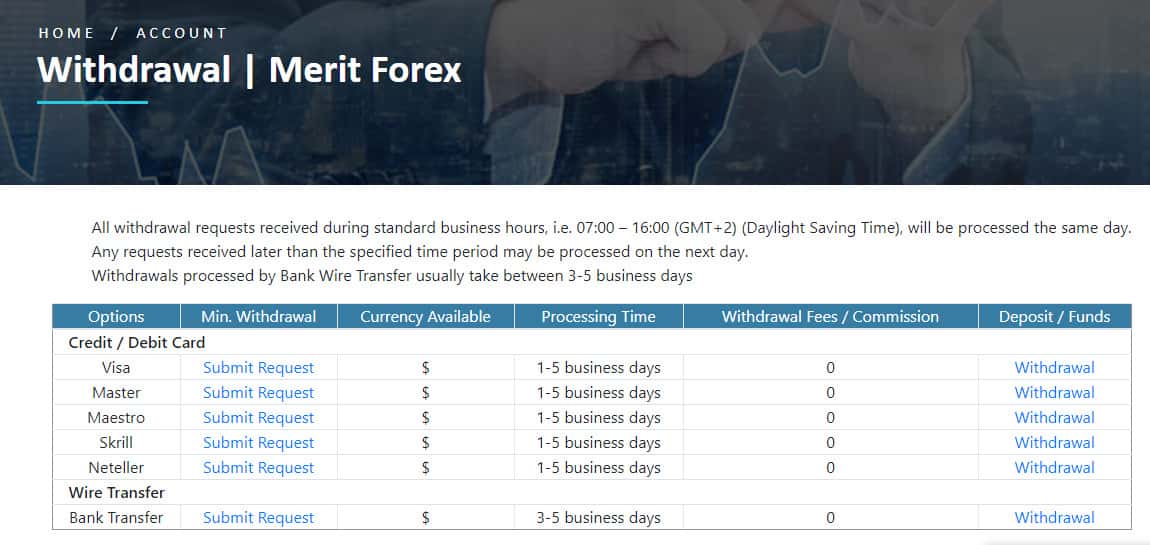Click the Withdrawal link in Skrill row
This screenshot has width=1150, height=545.
tap(1054, 443)
